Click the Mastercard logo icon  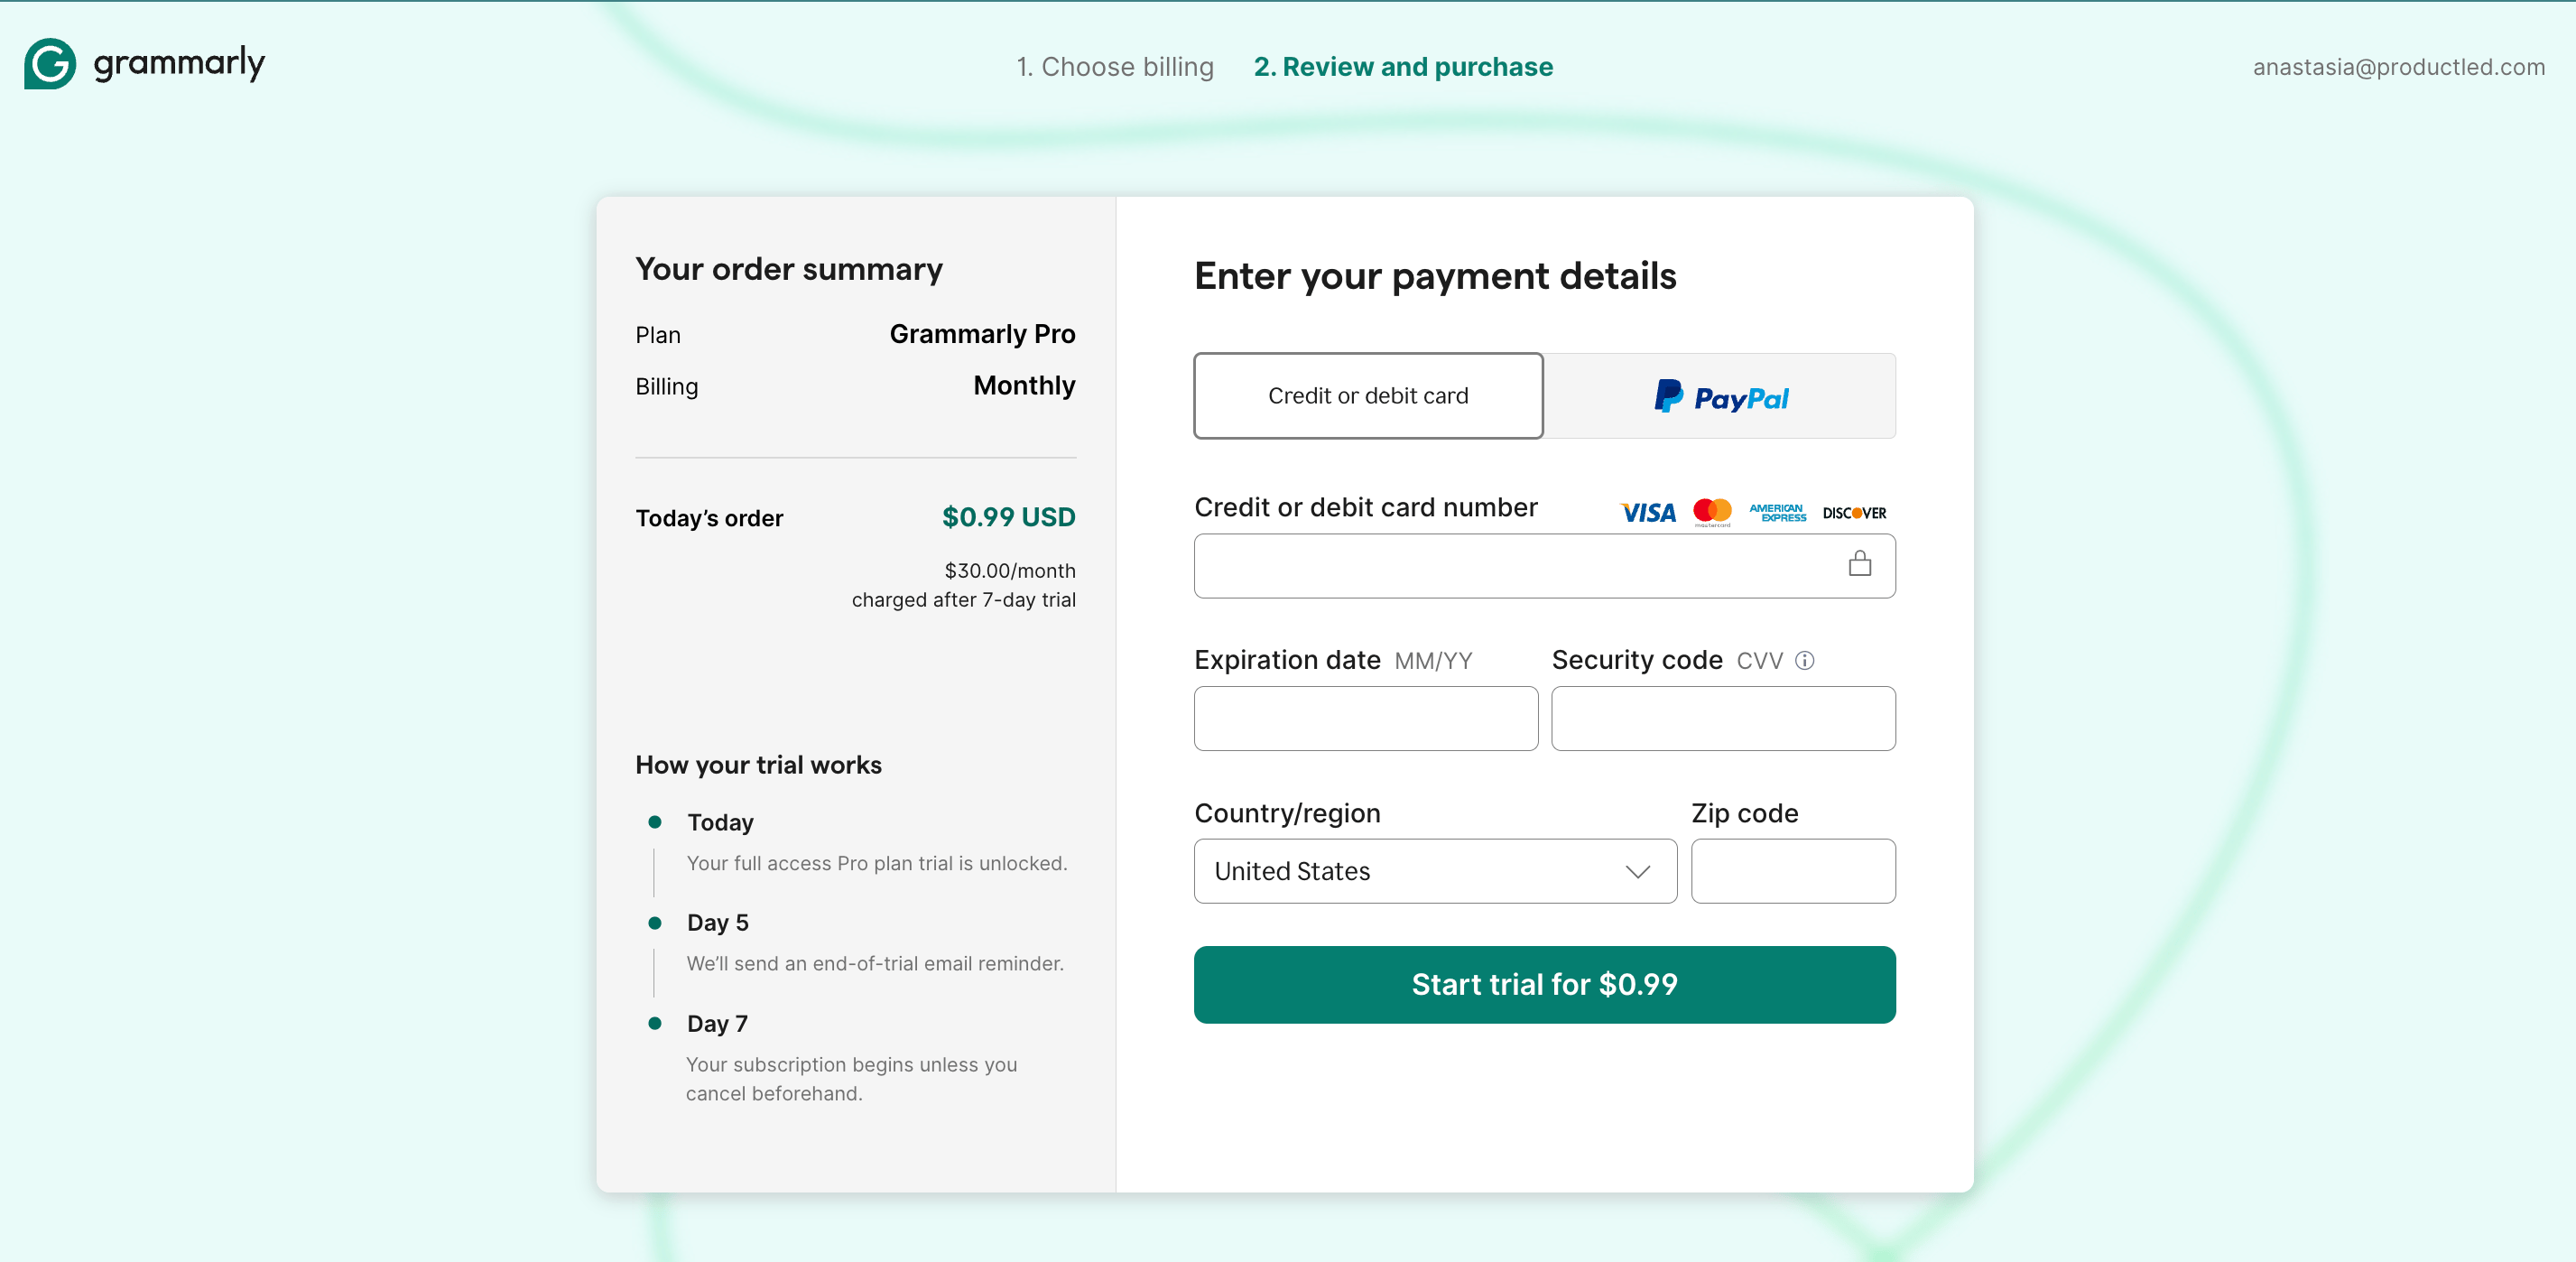click(x=1712, y=512)
